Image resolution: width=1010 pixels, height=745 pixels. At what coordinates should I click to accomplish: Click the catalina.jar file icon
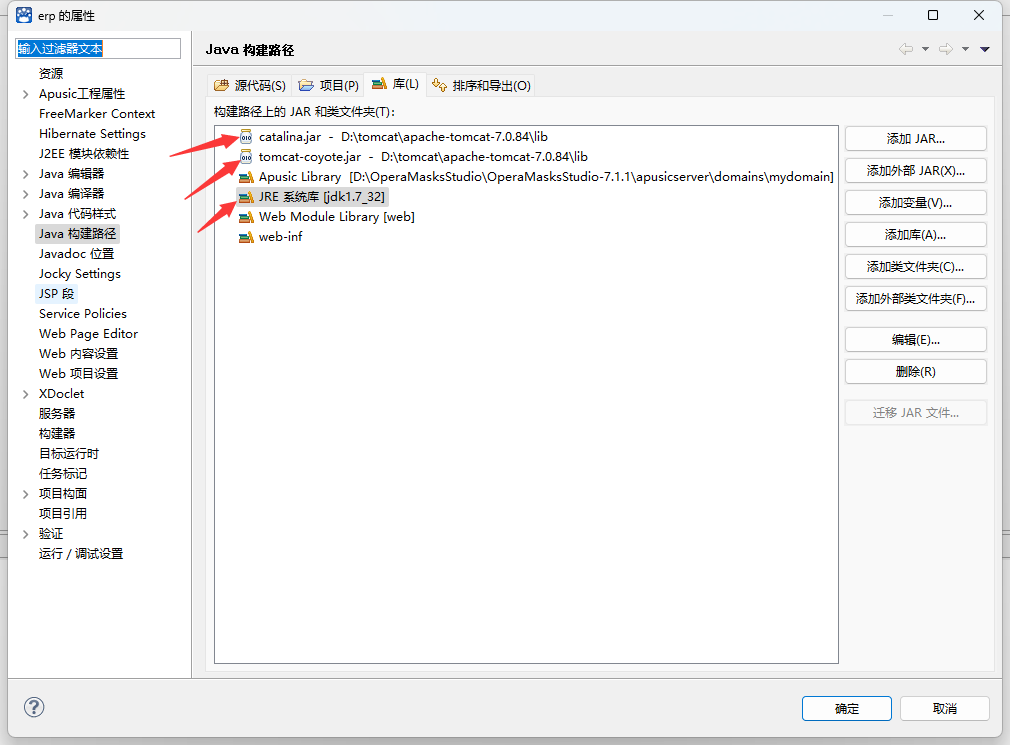(x=246, y=137)
